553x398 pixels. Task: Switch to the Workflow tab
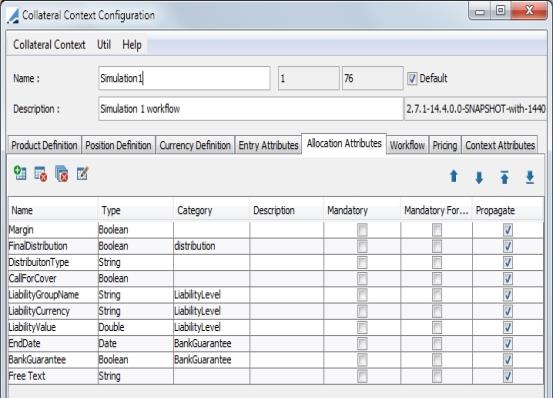(407, 145)
